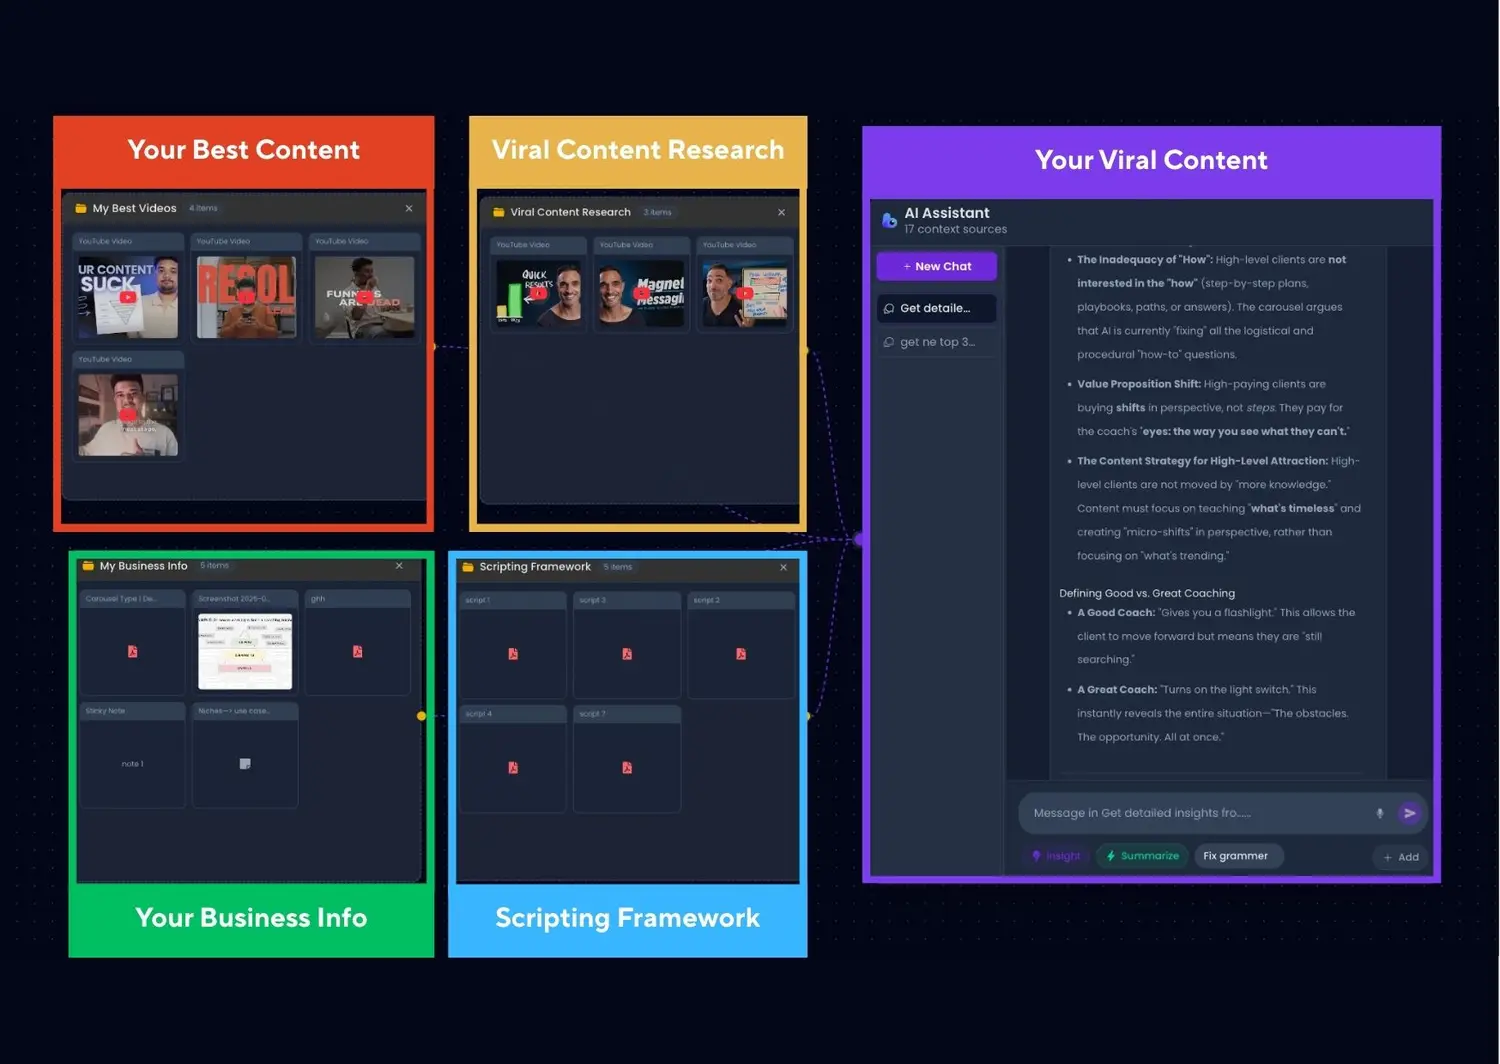Select the Fix grammer suggestion chip
This screenshot has width=1500, height=1064.
click(x=1235, y=856)
